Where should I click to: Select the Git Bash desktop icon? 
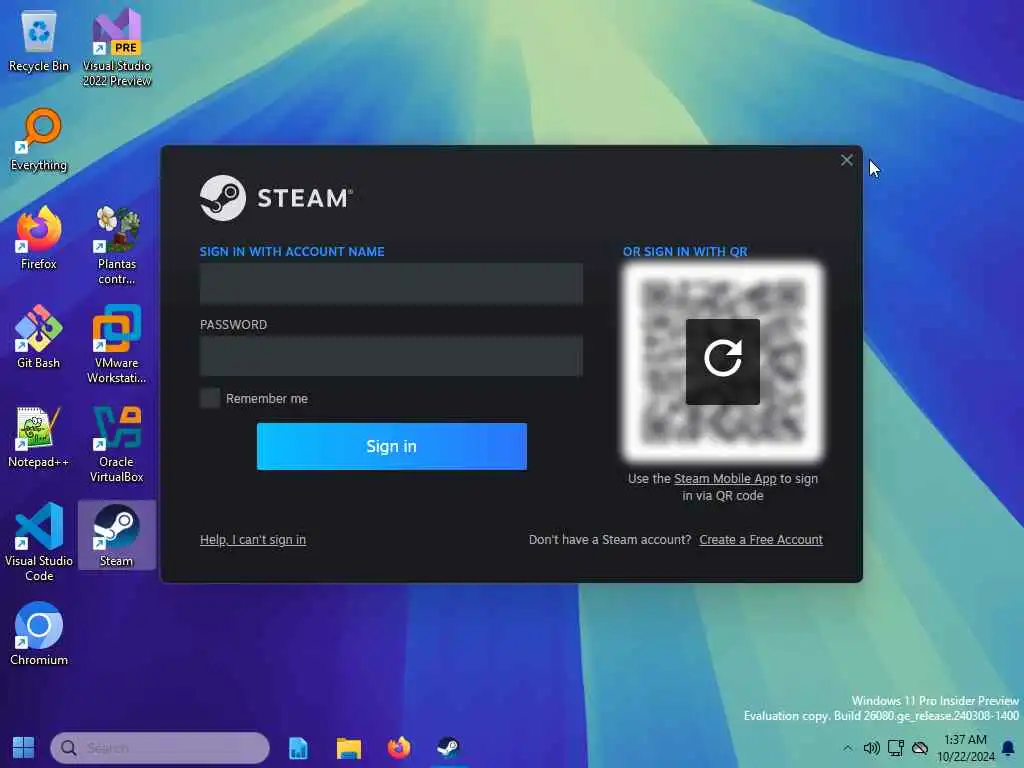tap(39, 338)
